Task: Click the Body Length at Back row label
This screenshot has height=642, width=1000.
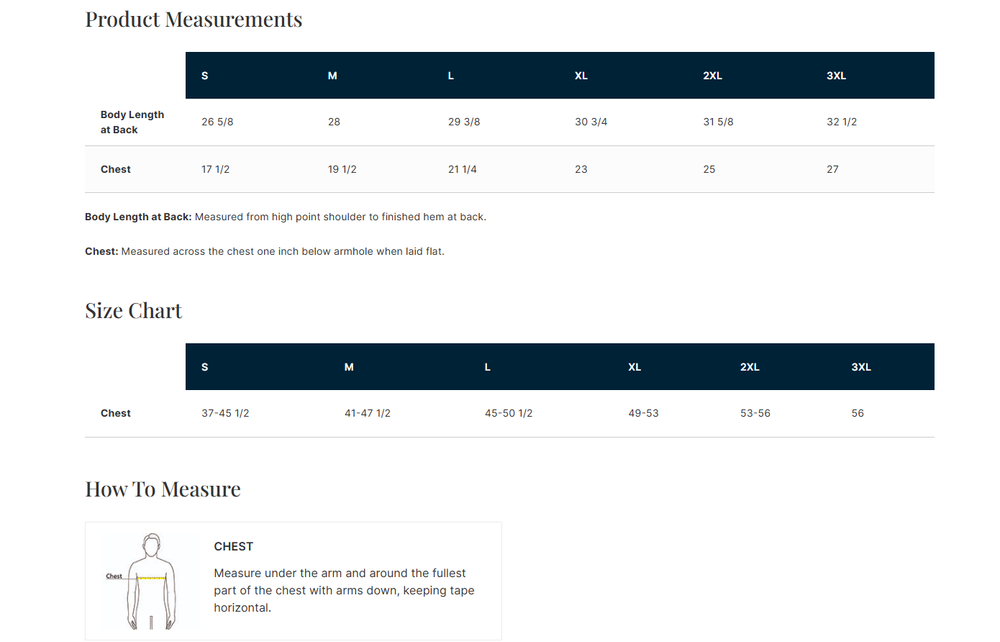Action: [132, 122]
